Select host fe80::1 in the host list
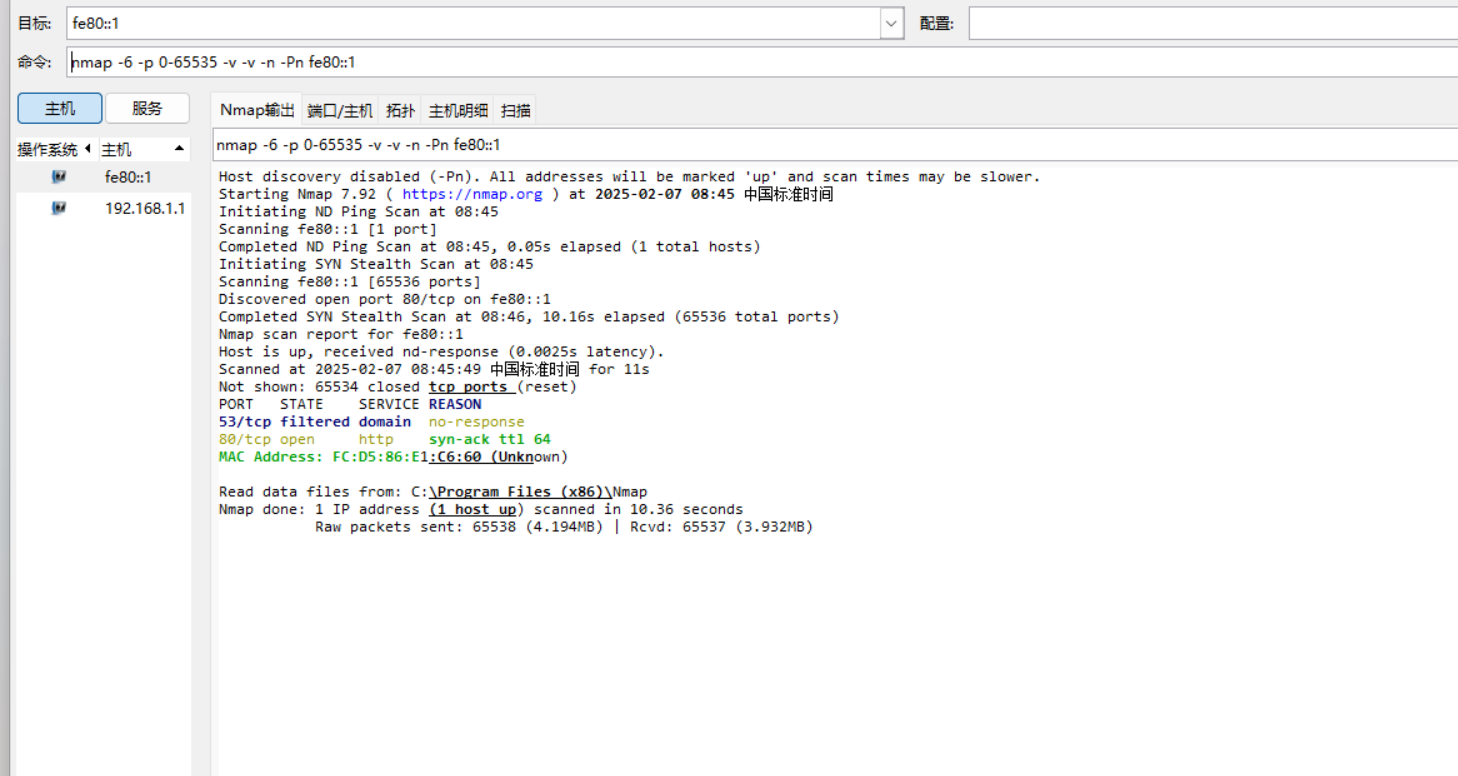The width and height of the screenshot is (1458, 776). click(128, 177)
